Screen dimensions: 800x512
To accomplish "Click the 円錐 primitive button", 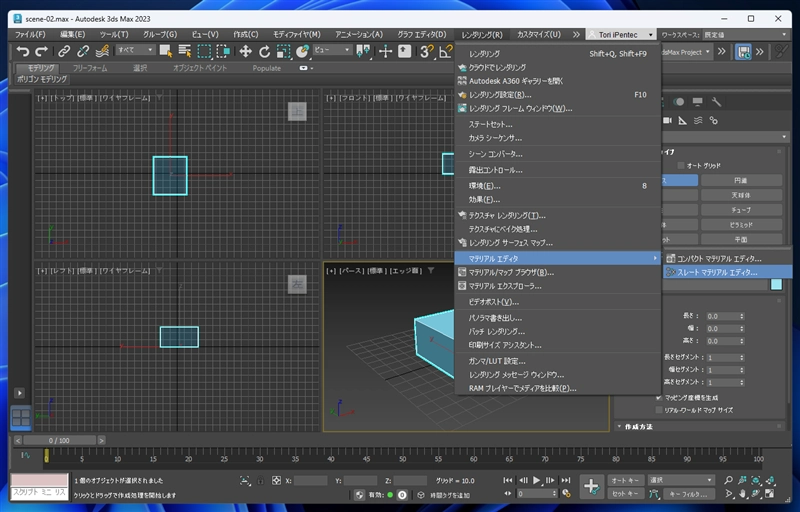I will (x=741, y=181).
